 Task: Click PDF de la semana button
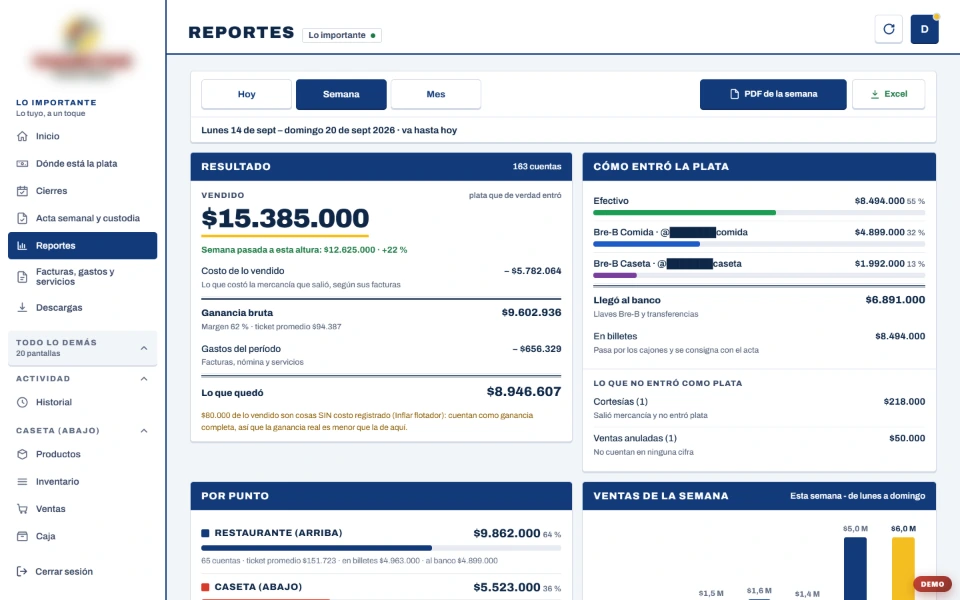(773, 94)
